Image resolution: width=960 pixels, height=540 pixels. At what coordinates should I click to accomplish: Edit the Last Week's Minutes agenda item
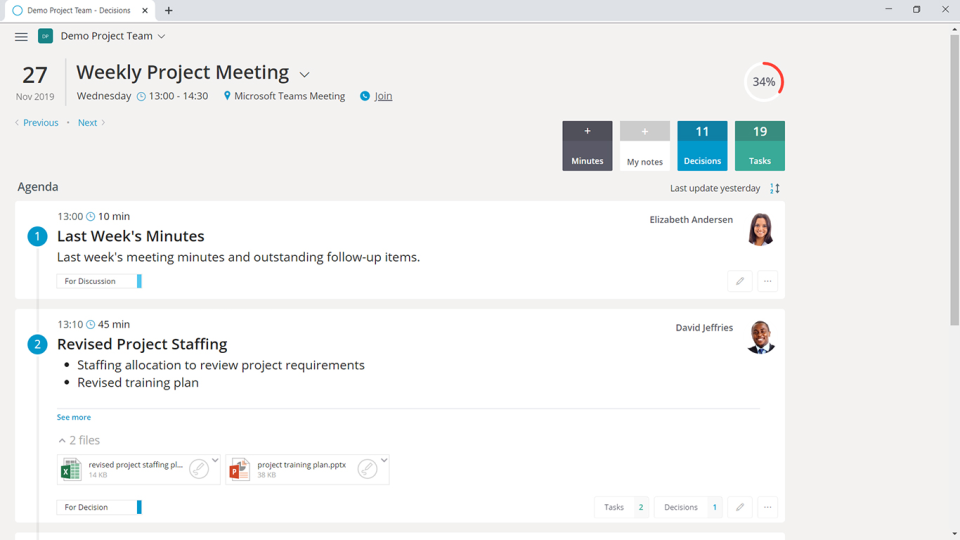coord(740,281)
